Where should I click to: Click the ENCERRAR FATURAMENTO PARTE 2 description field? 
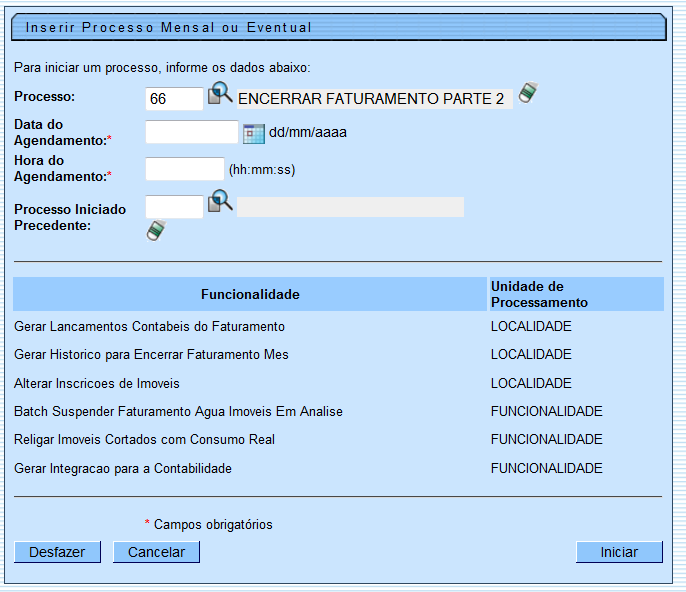374,98
